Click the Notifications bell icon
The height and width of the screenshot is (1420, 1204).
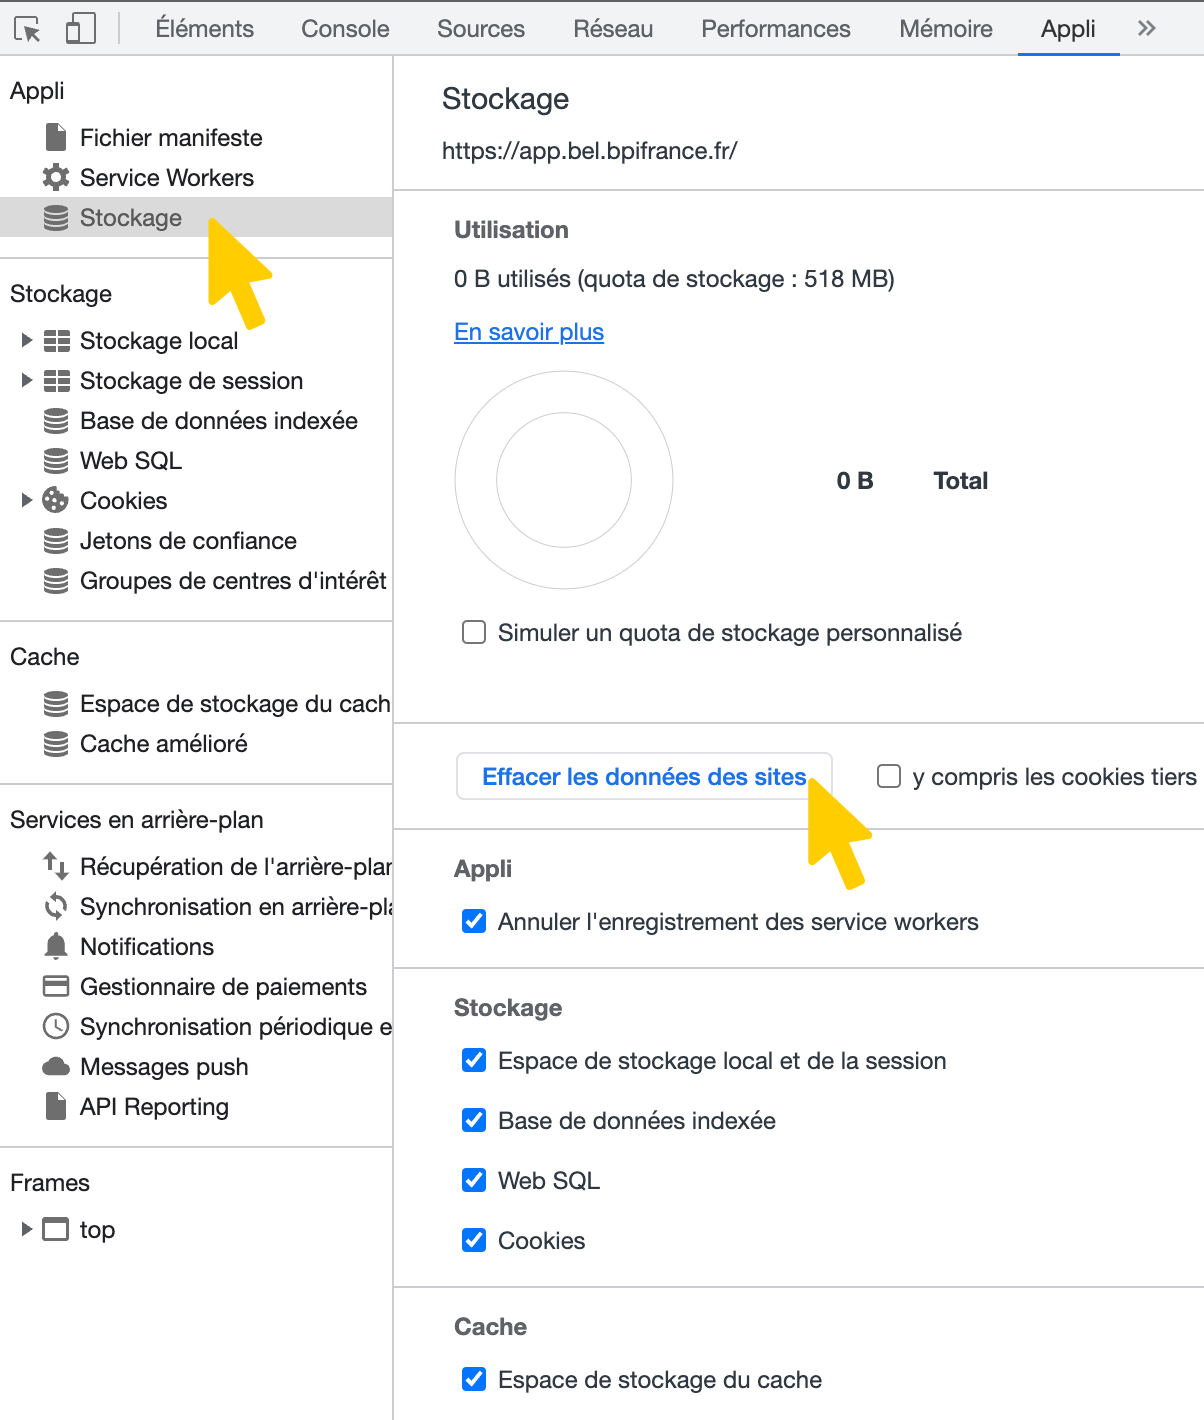(x=56, y=946)
